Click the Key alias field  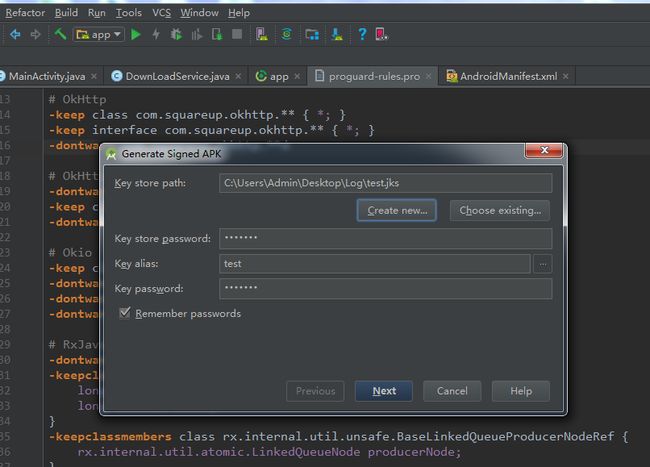(x=375, y=264)
